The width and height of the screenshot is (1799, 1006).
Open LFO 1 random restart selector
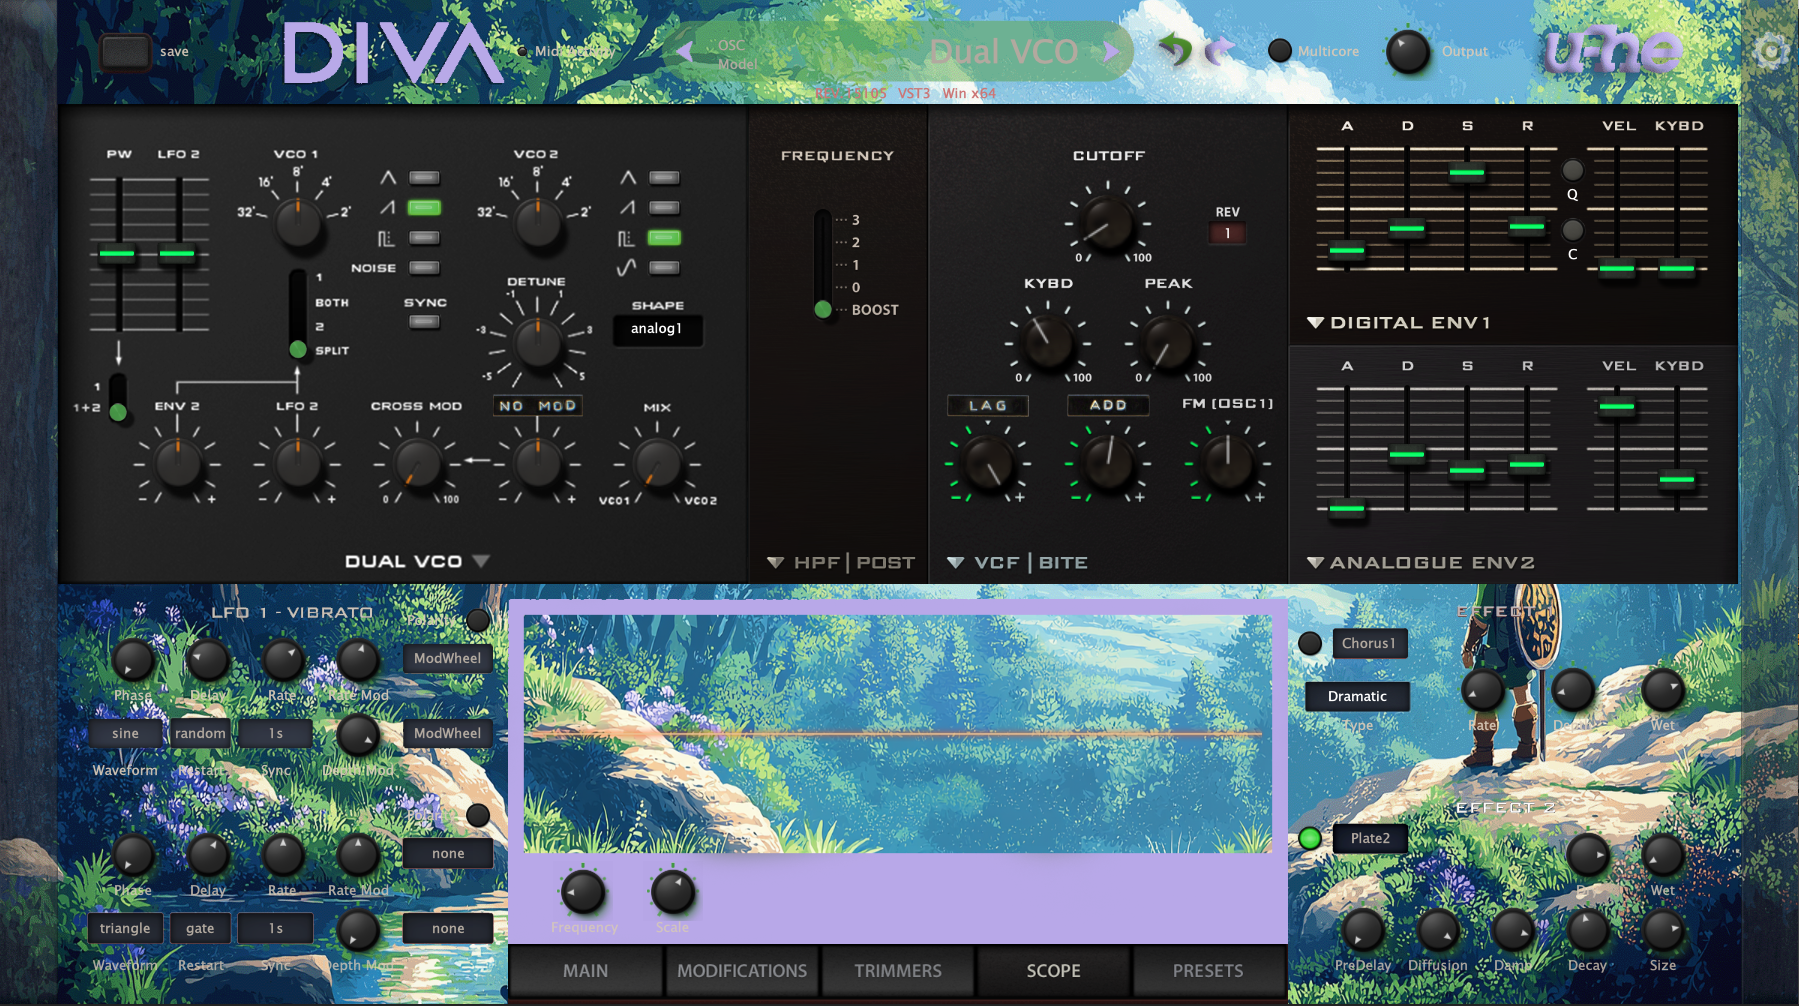click(x=200, y=734)
